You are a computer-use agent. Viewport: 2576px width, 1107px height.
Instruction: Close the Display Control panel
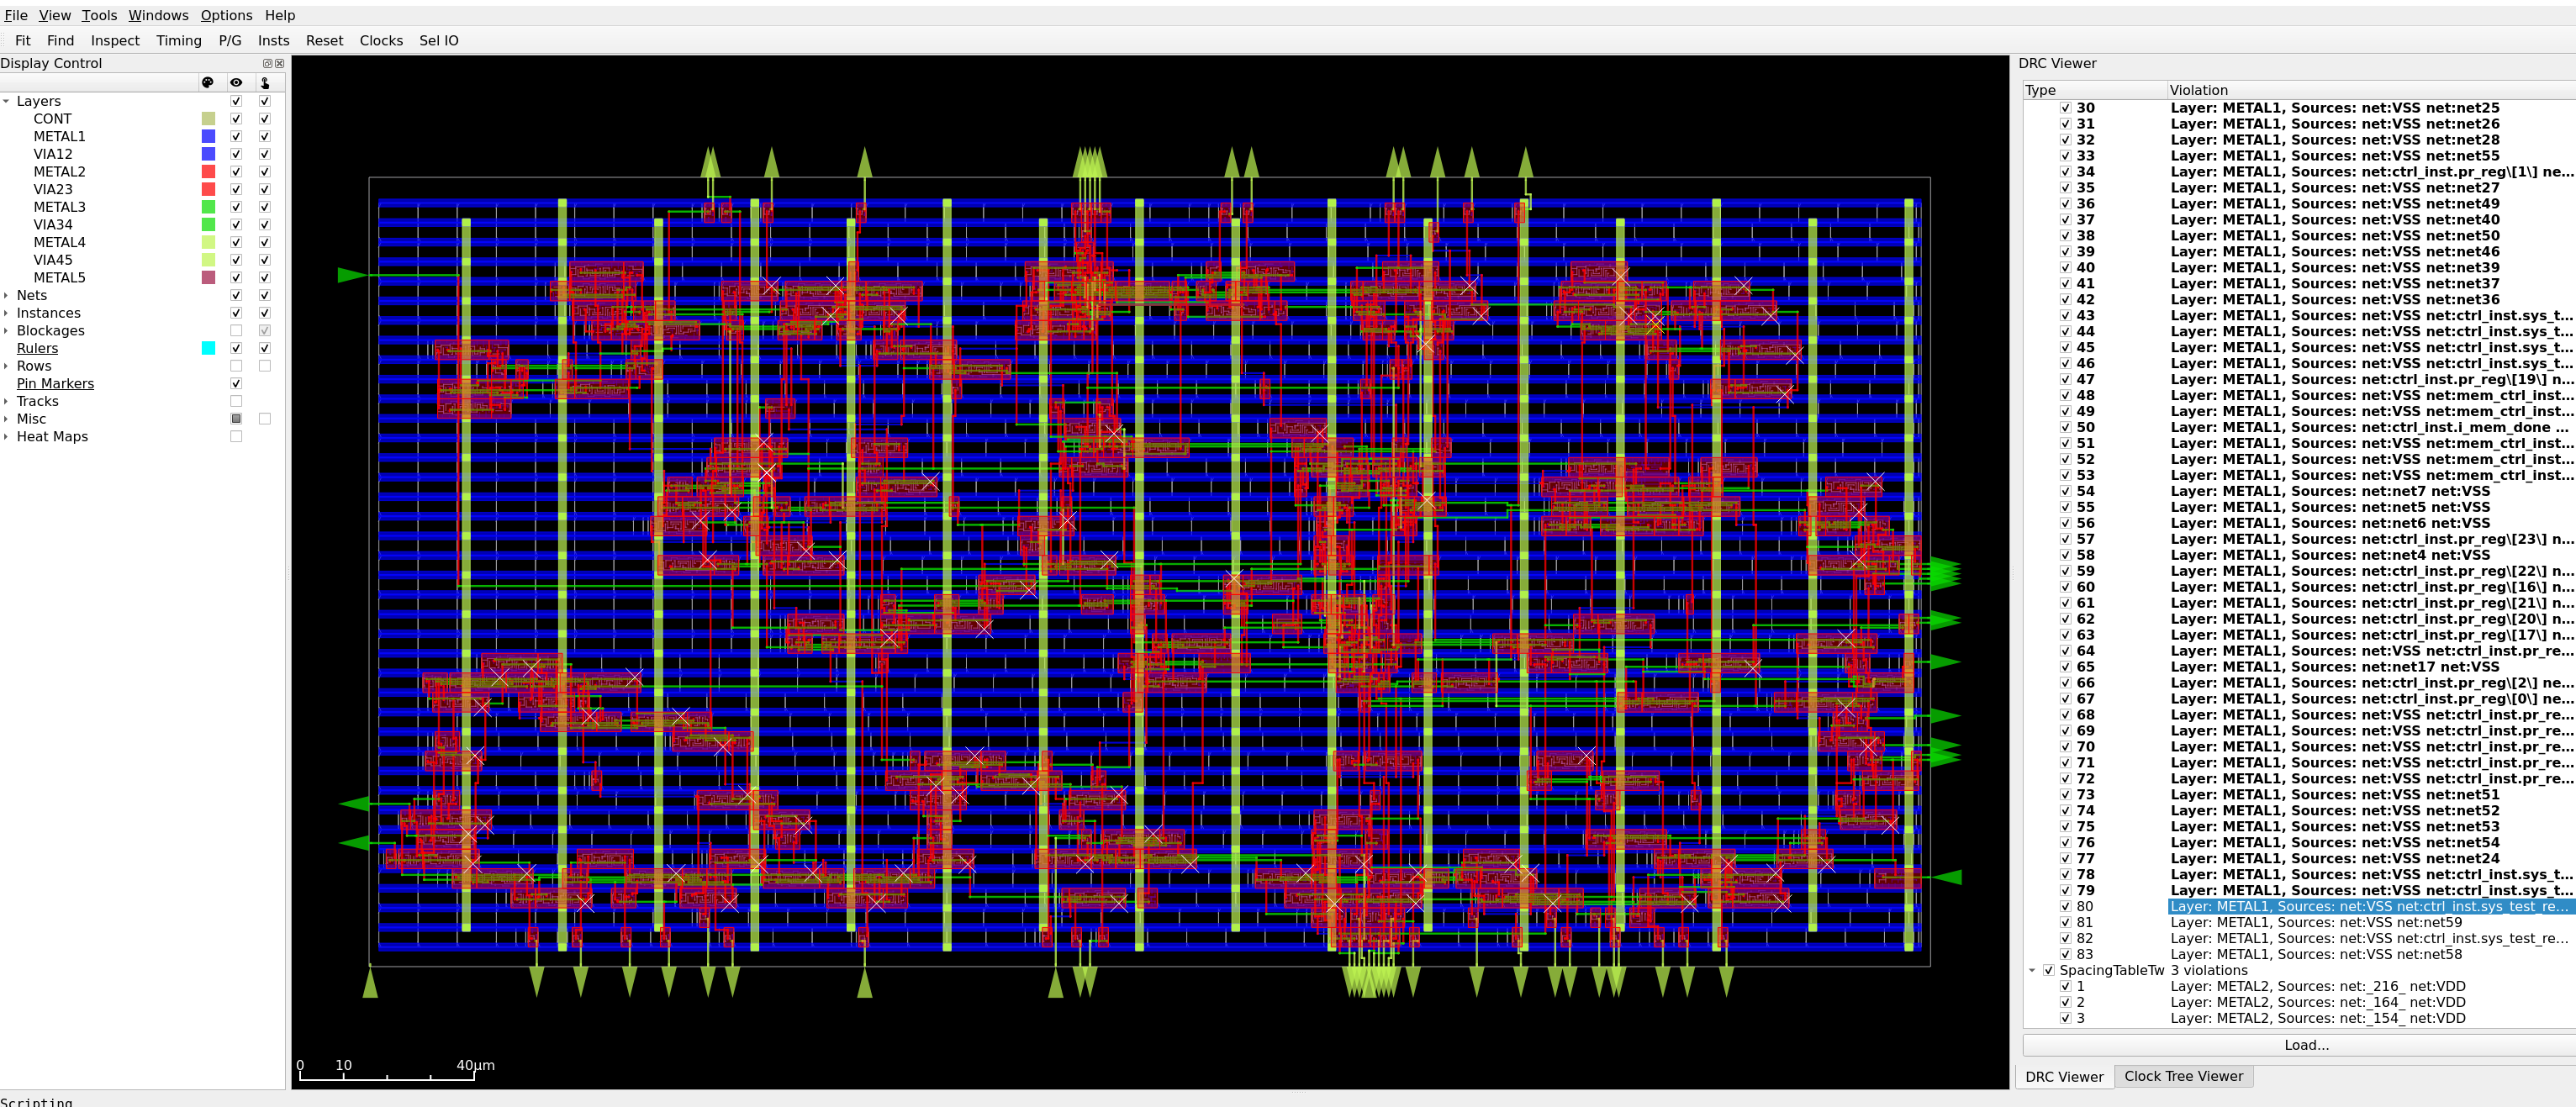[279, 63]
